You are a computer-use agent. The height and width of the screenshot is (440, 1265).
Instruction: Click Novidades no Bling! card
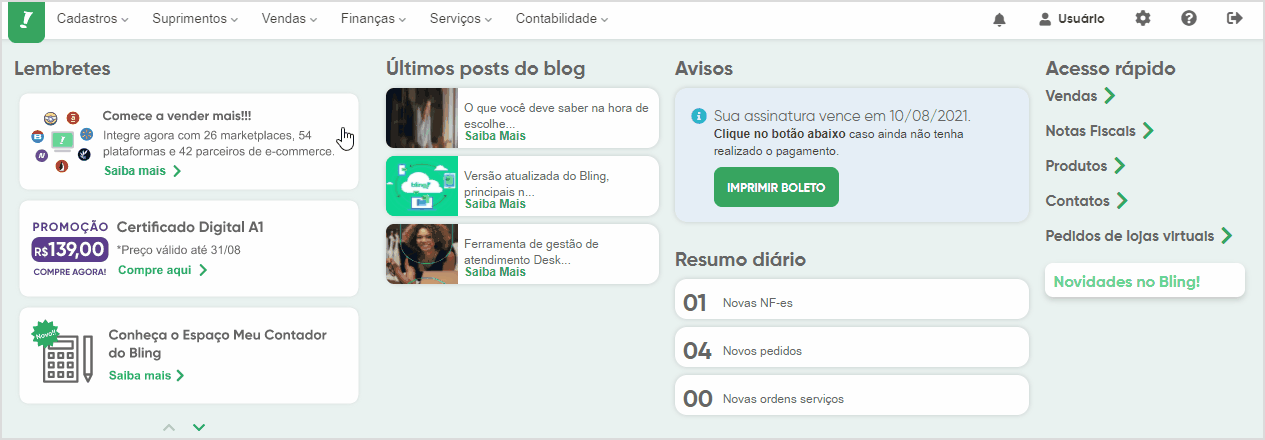(x=1144, y=281)
